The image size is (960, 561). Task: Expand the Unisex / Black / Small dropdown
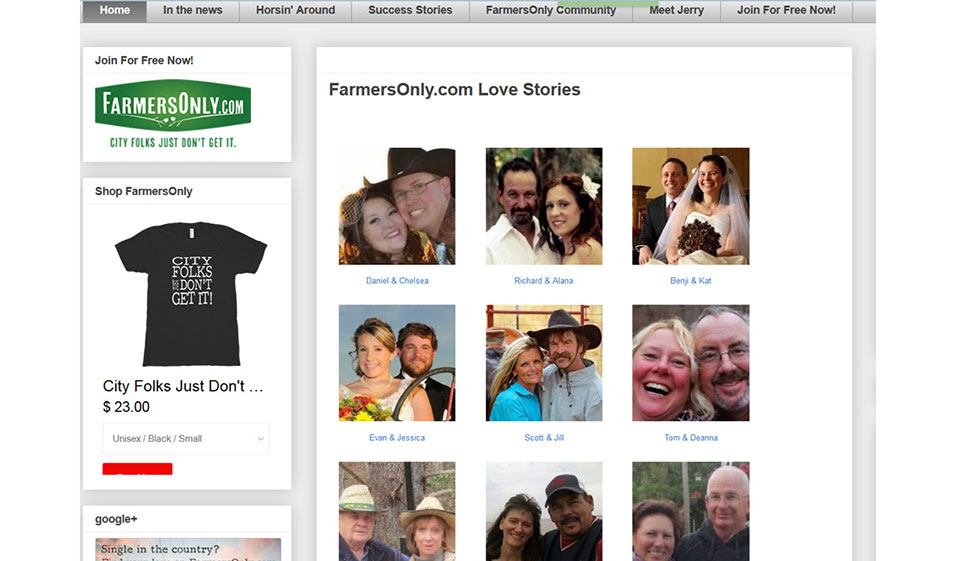click(x=186, y=439)
